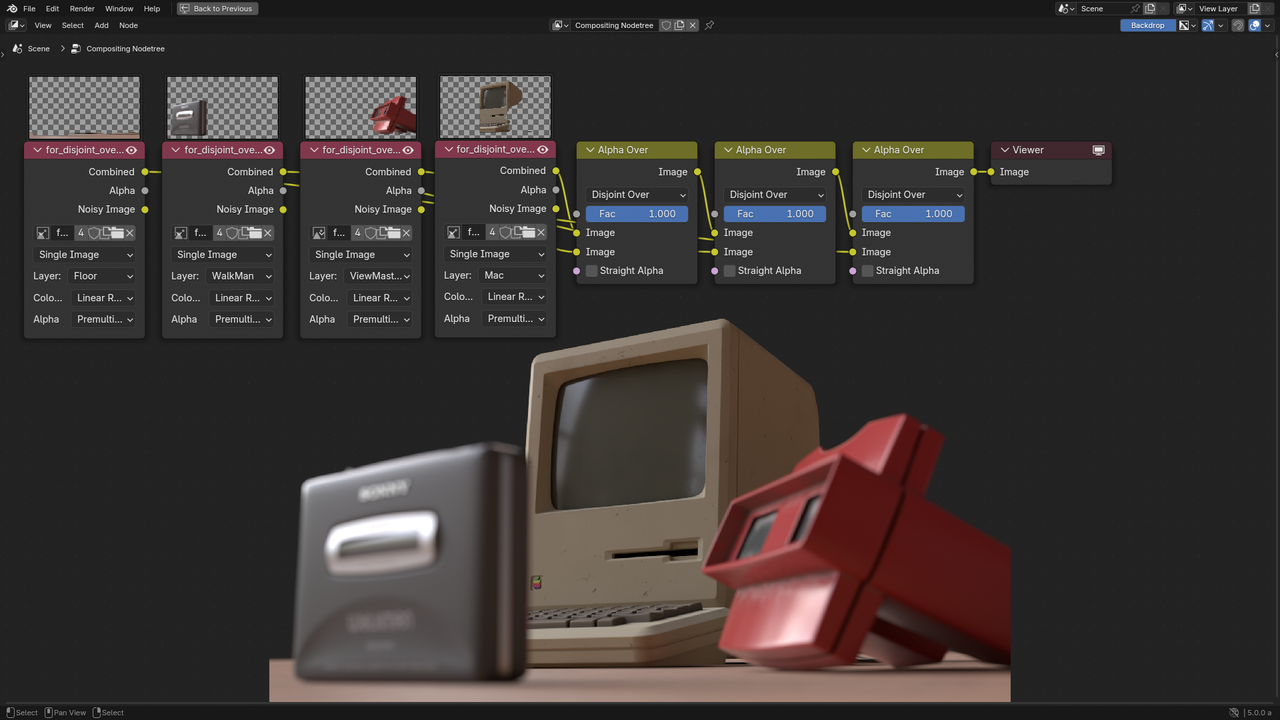Click the Select menu in node editor

(73, 25)
